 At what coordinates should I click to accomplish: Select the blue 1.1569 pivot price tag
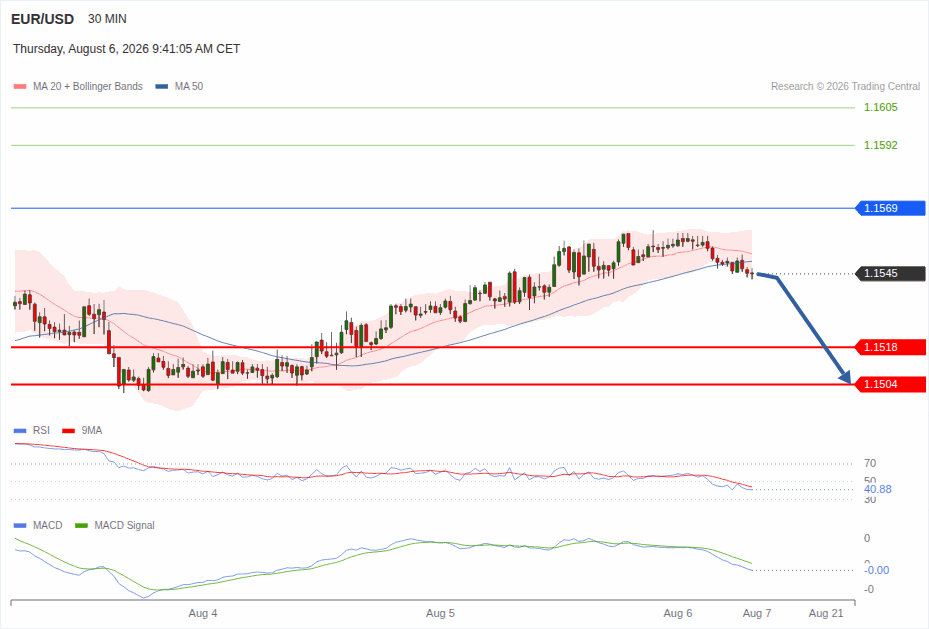(x=890, y=208)
